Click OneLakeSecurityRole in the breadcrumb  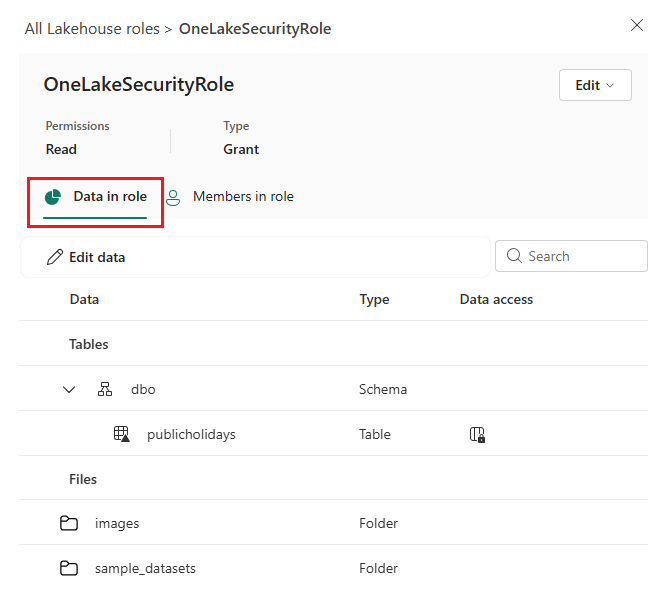coord(255,29)
